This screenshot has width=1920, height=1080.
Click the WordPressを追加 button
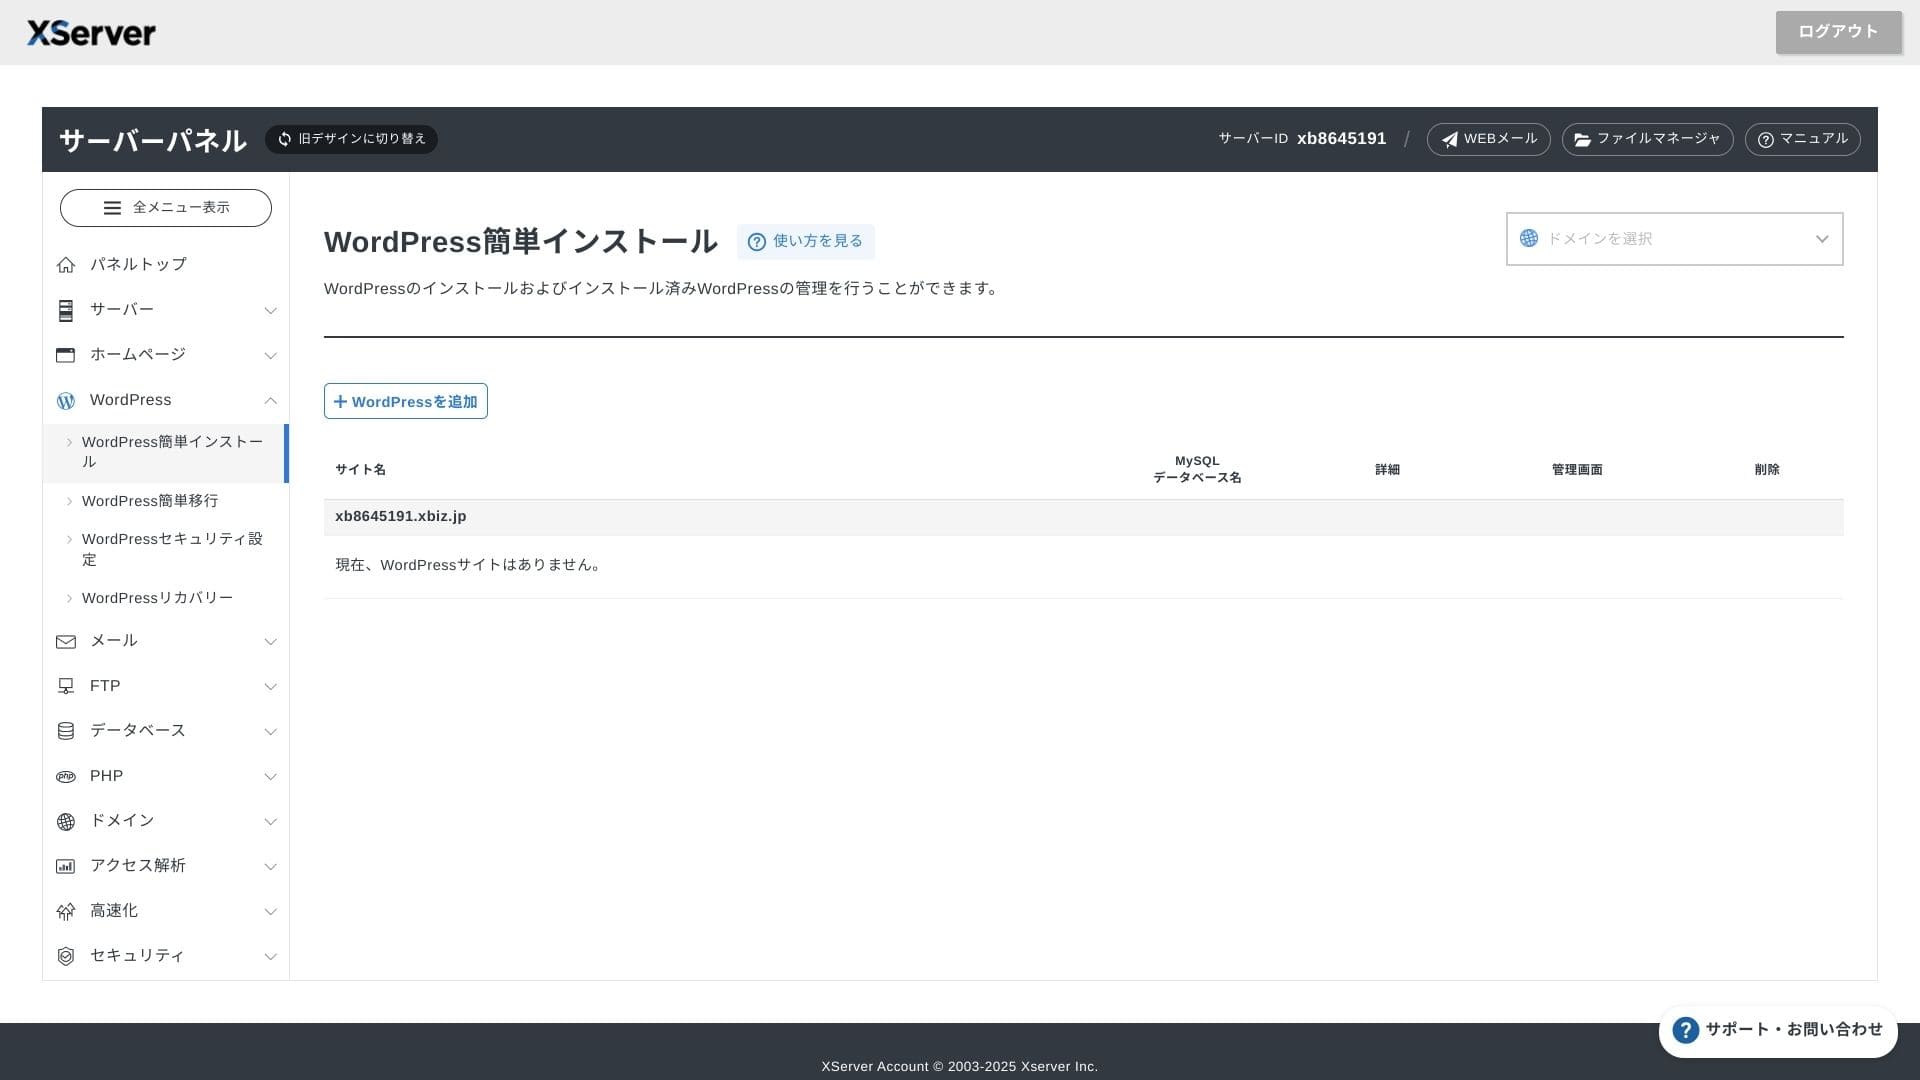[405, 401]
